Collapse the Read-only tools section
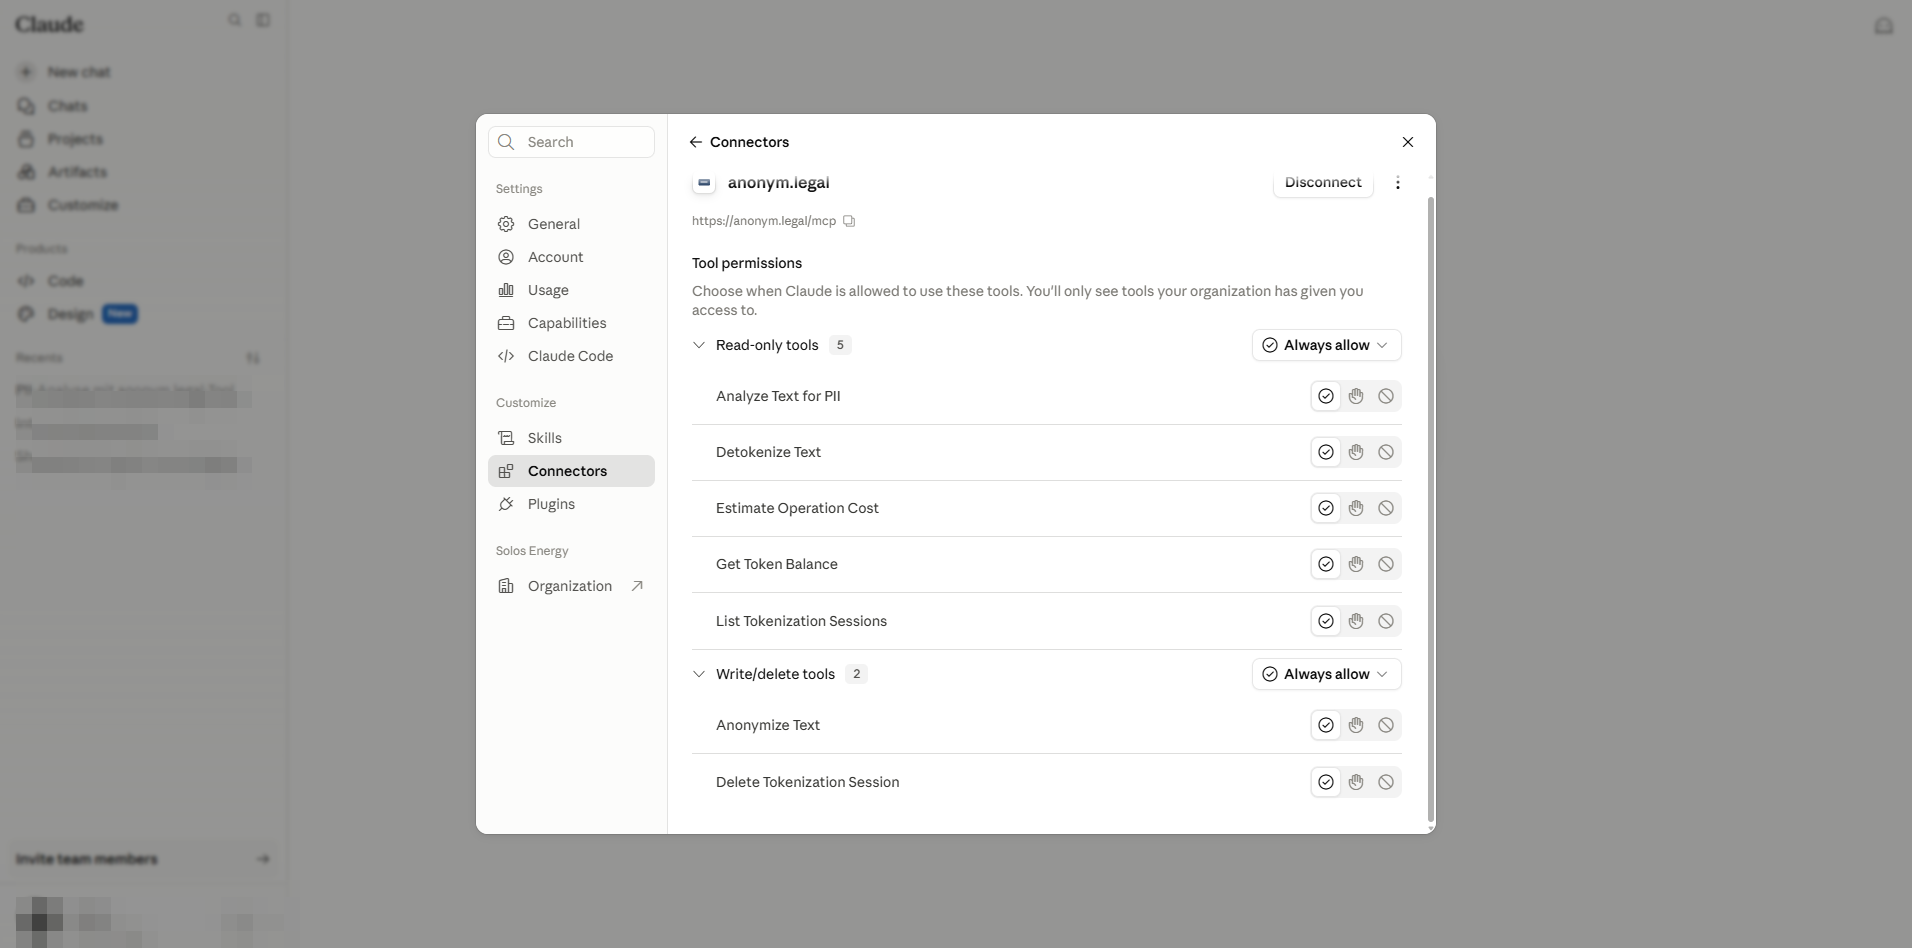This screenshot has height=948, width=1912. coord(699,345)
